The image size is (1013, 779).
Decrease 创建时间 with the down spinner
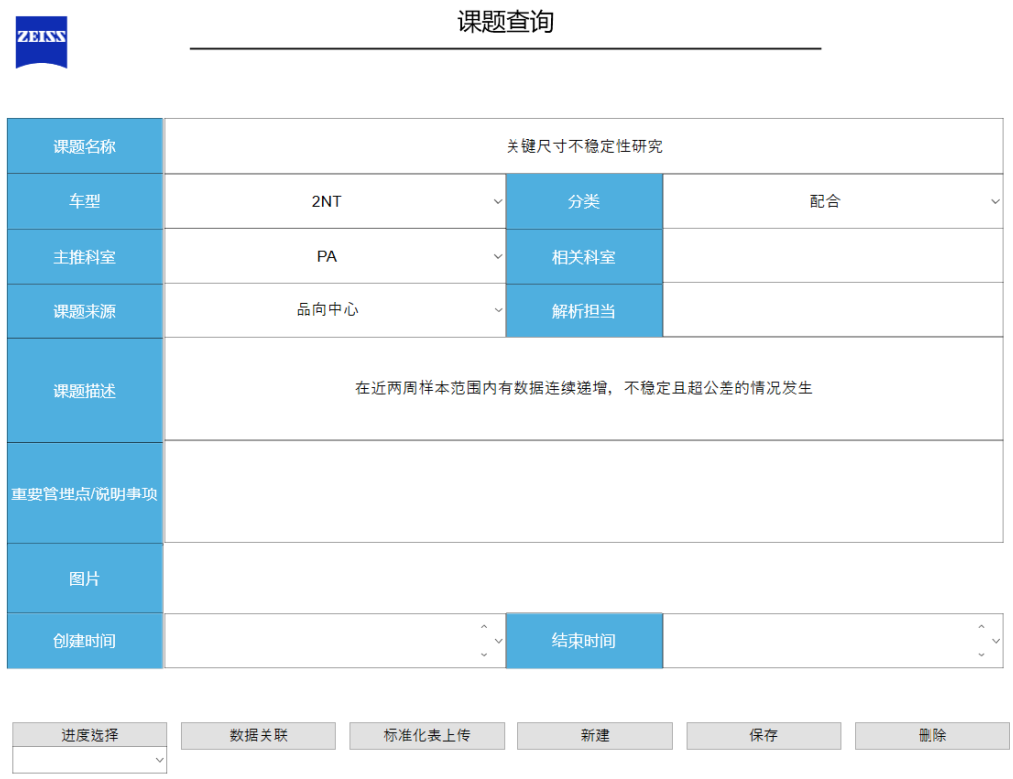click(x=484, y=655)
